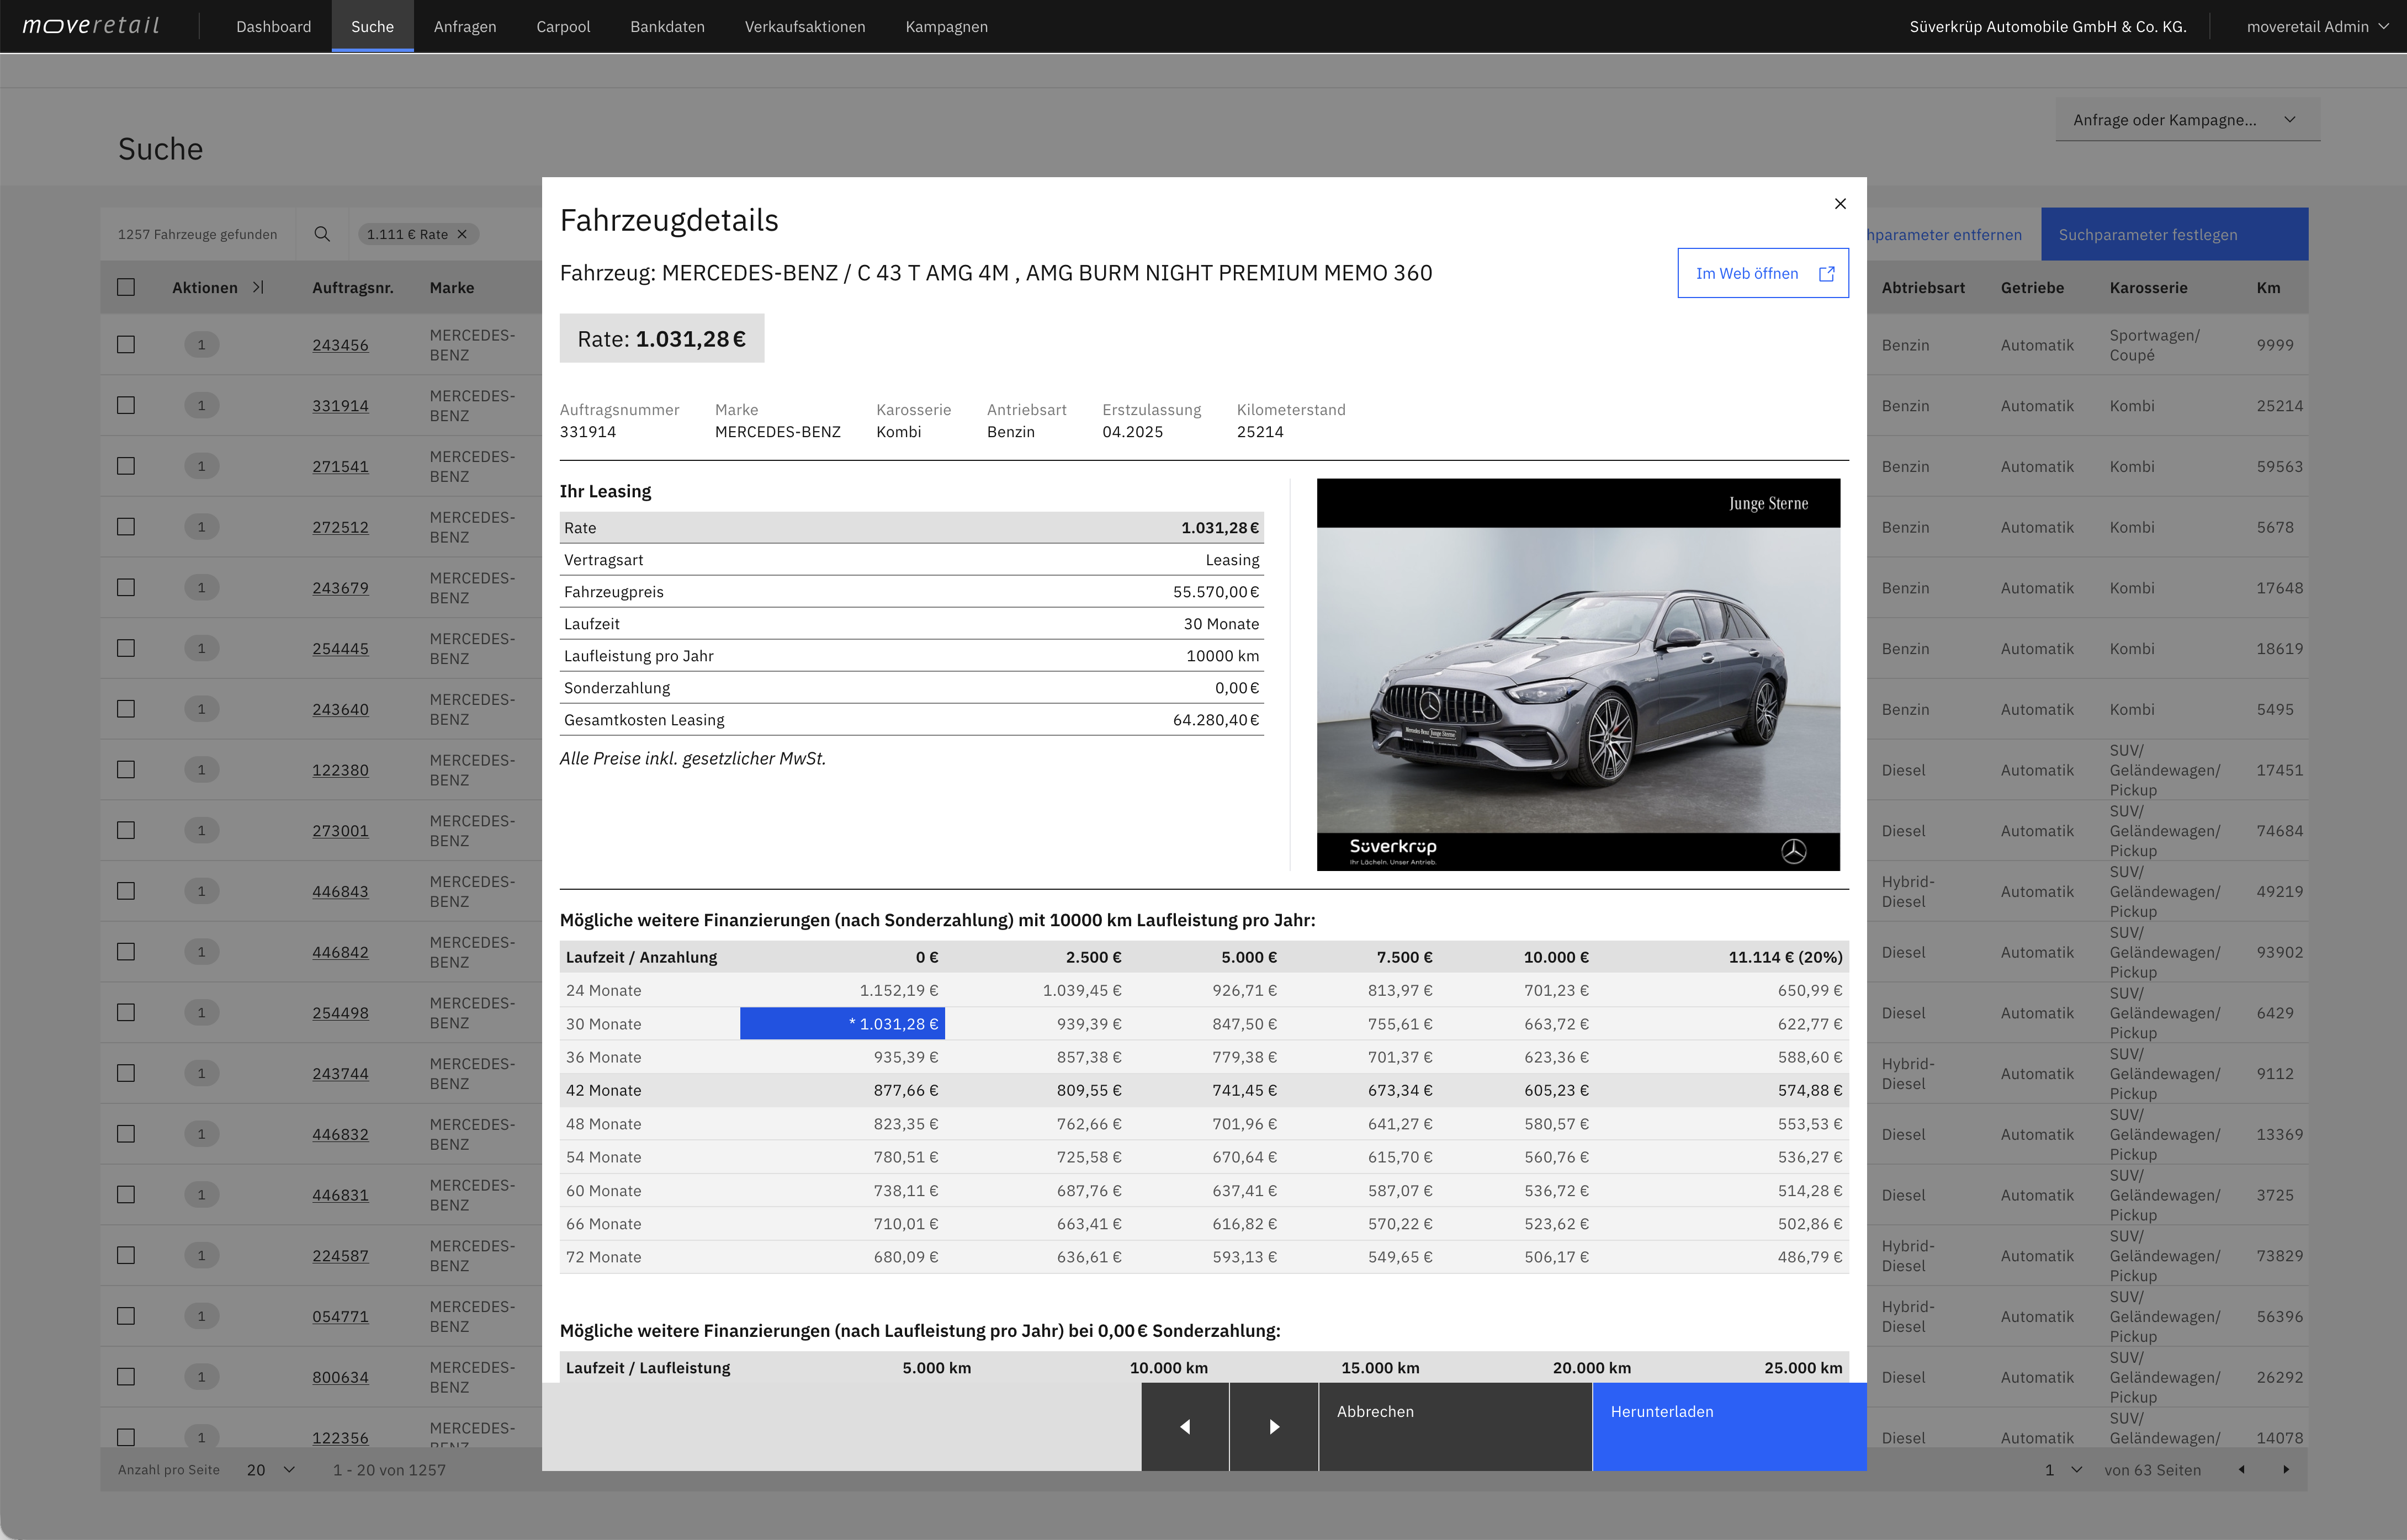Screen dimensions: 2407x1540
Task: Click Süverkrüp Automobile GmbH dealer name
Action: click(x=2048, y=27)
